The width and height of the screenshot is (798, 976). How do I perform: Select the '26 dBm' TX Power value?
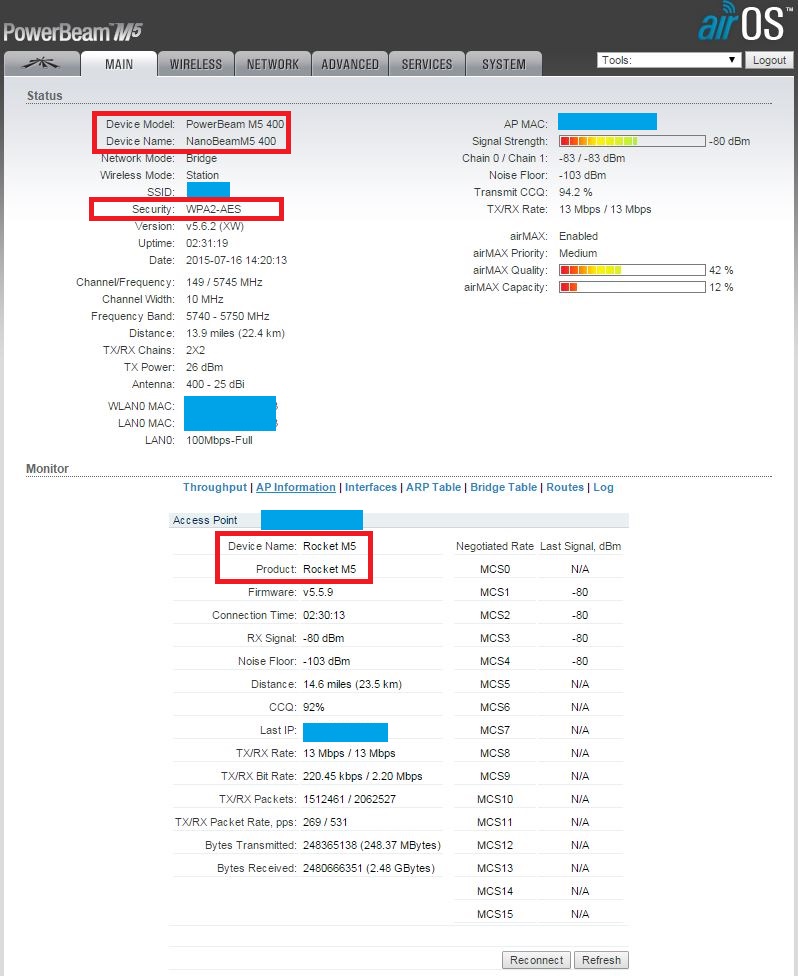pos(204,367)
